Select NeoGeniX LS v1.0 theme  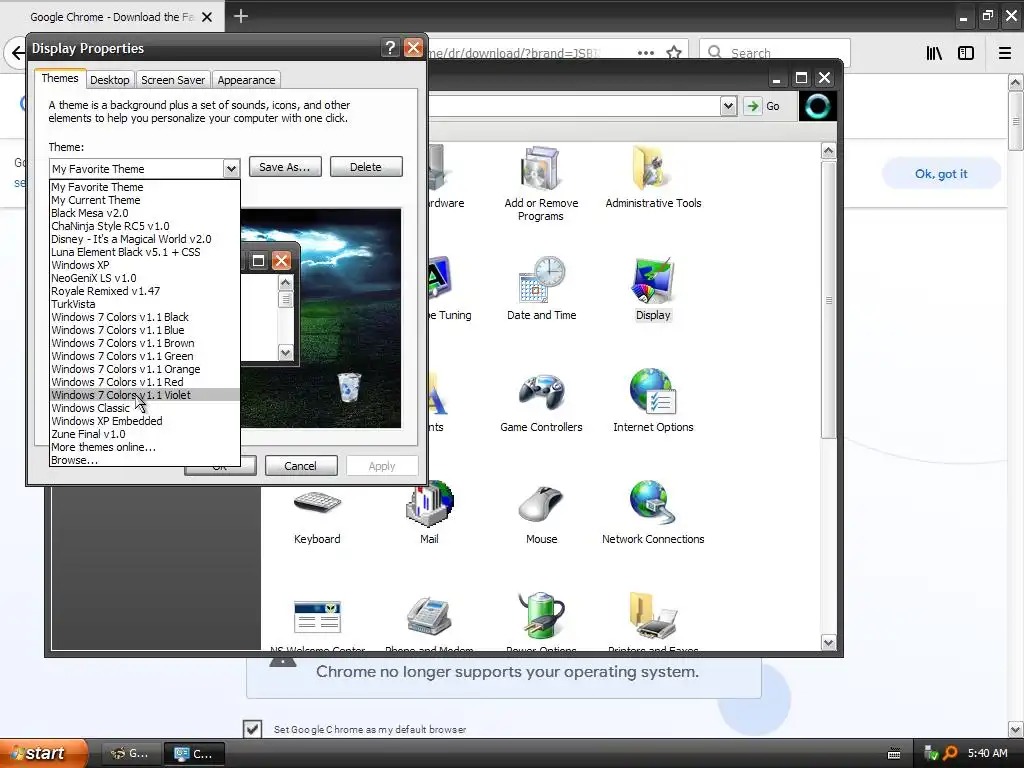144,278
